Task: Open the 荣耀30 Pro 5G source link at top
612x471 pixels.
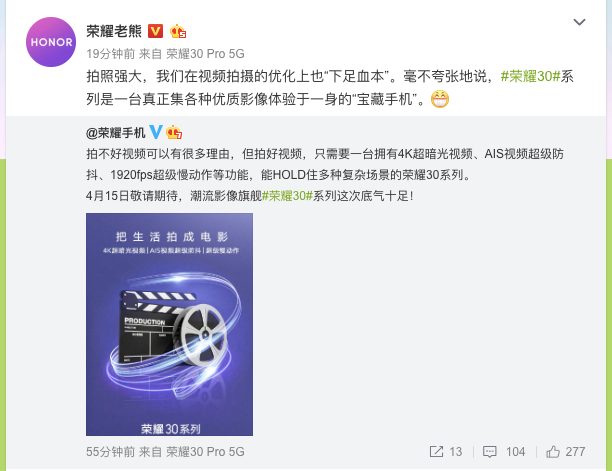Action: coord(205,53)
